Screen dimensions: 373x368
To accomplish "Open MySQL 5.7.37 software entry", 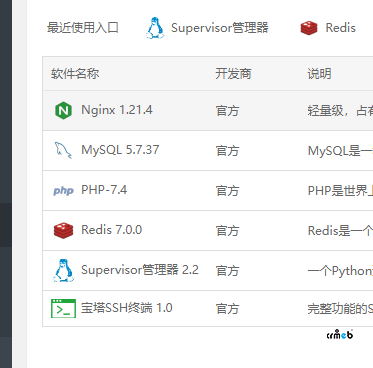I will tap(120, 150).
